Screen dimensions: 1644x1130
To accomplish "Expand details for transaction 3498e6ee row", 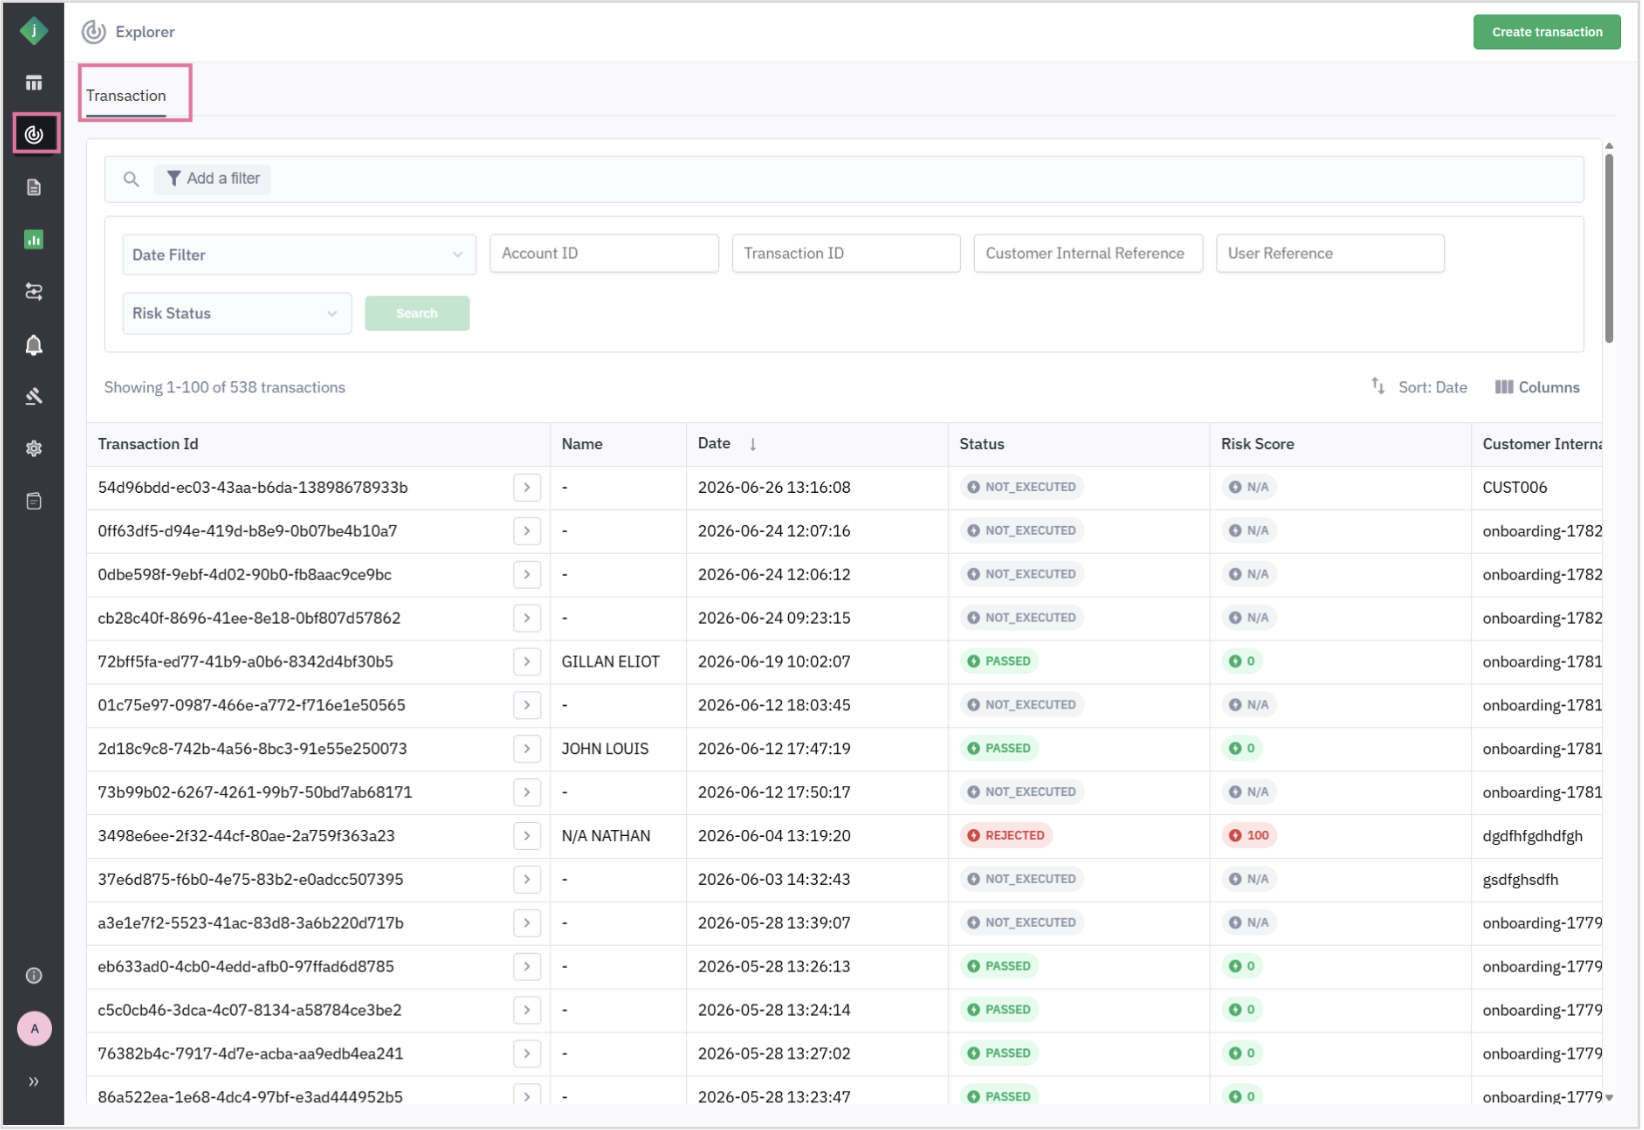I will coord(527,835).
